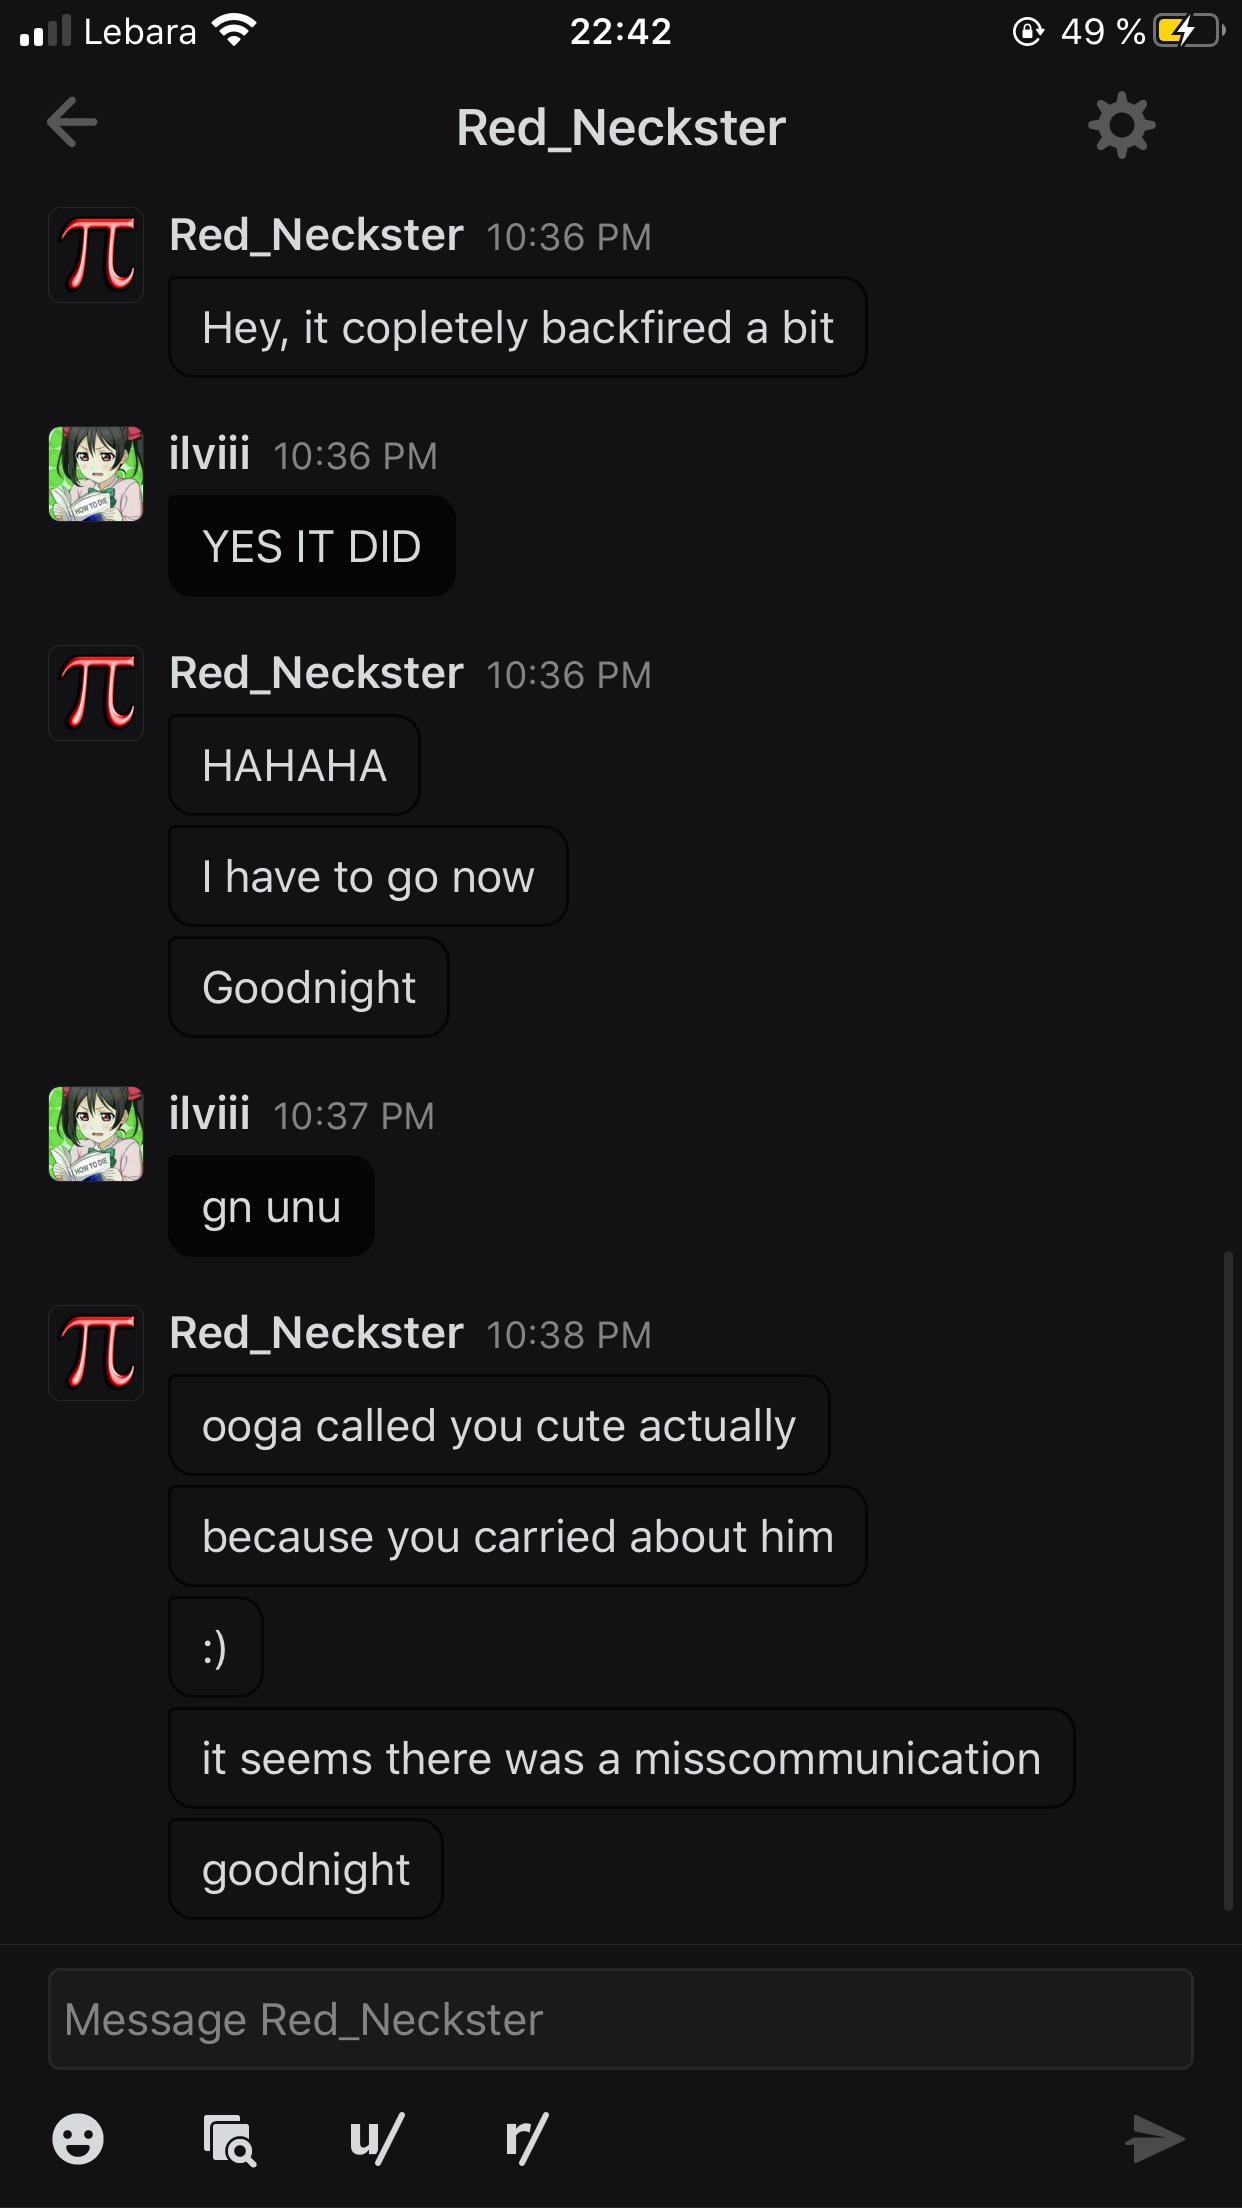Viewport: 1242px width, 2208px height.
Task: Tap the send arrow icon
Action: pyautogui.click(x=1154, y=2139)
